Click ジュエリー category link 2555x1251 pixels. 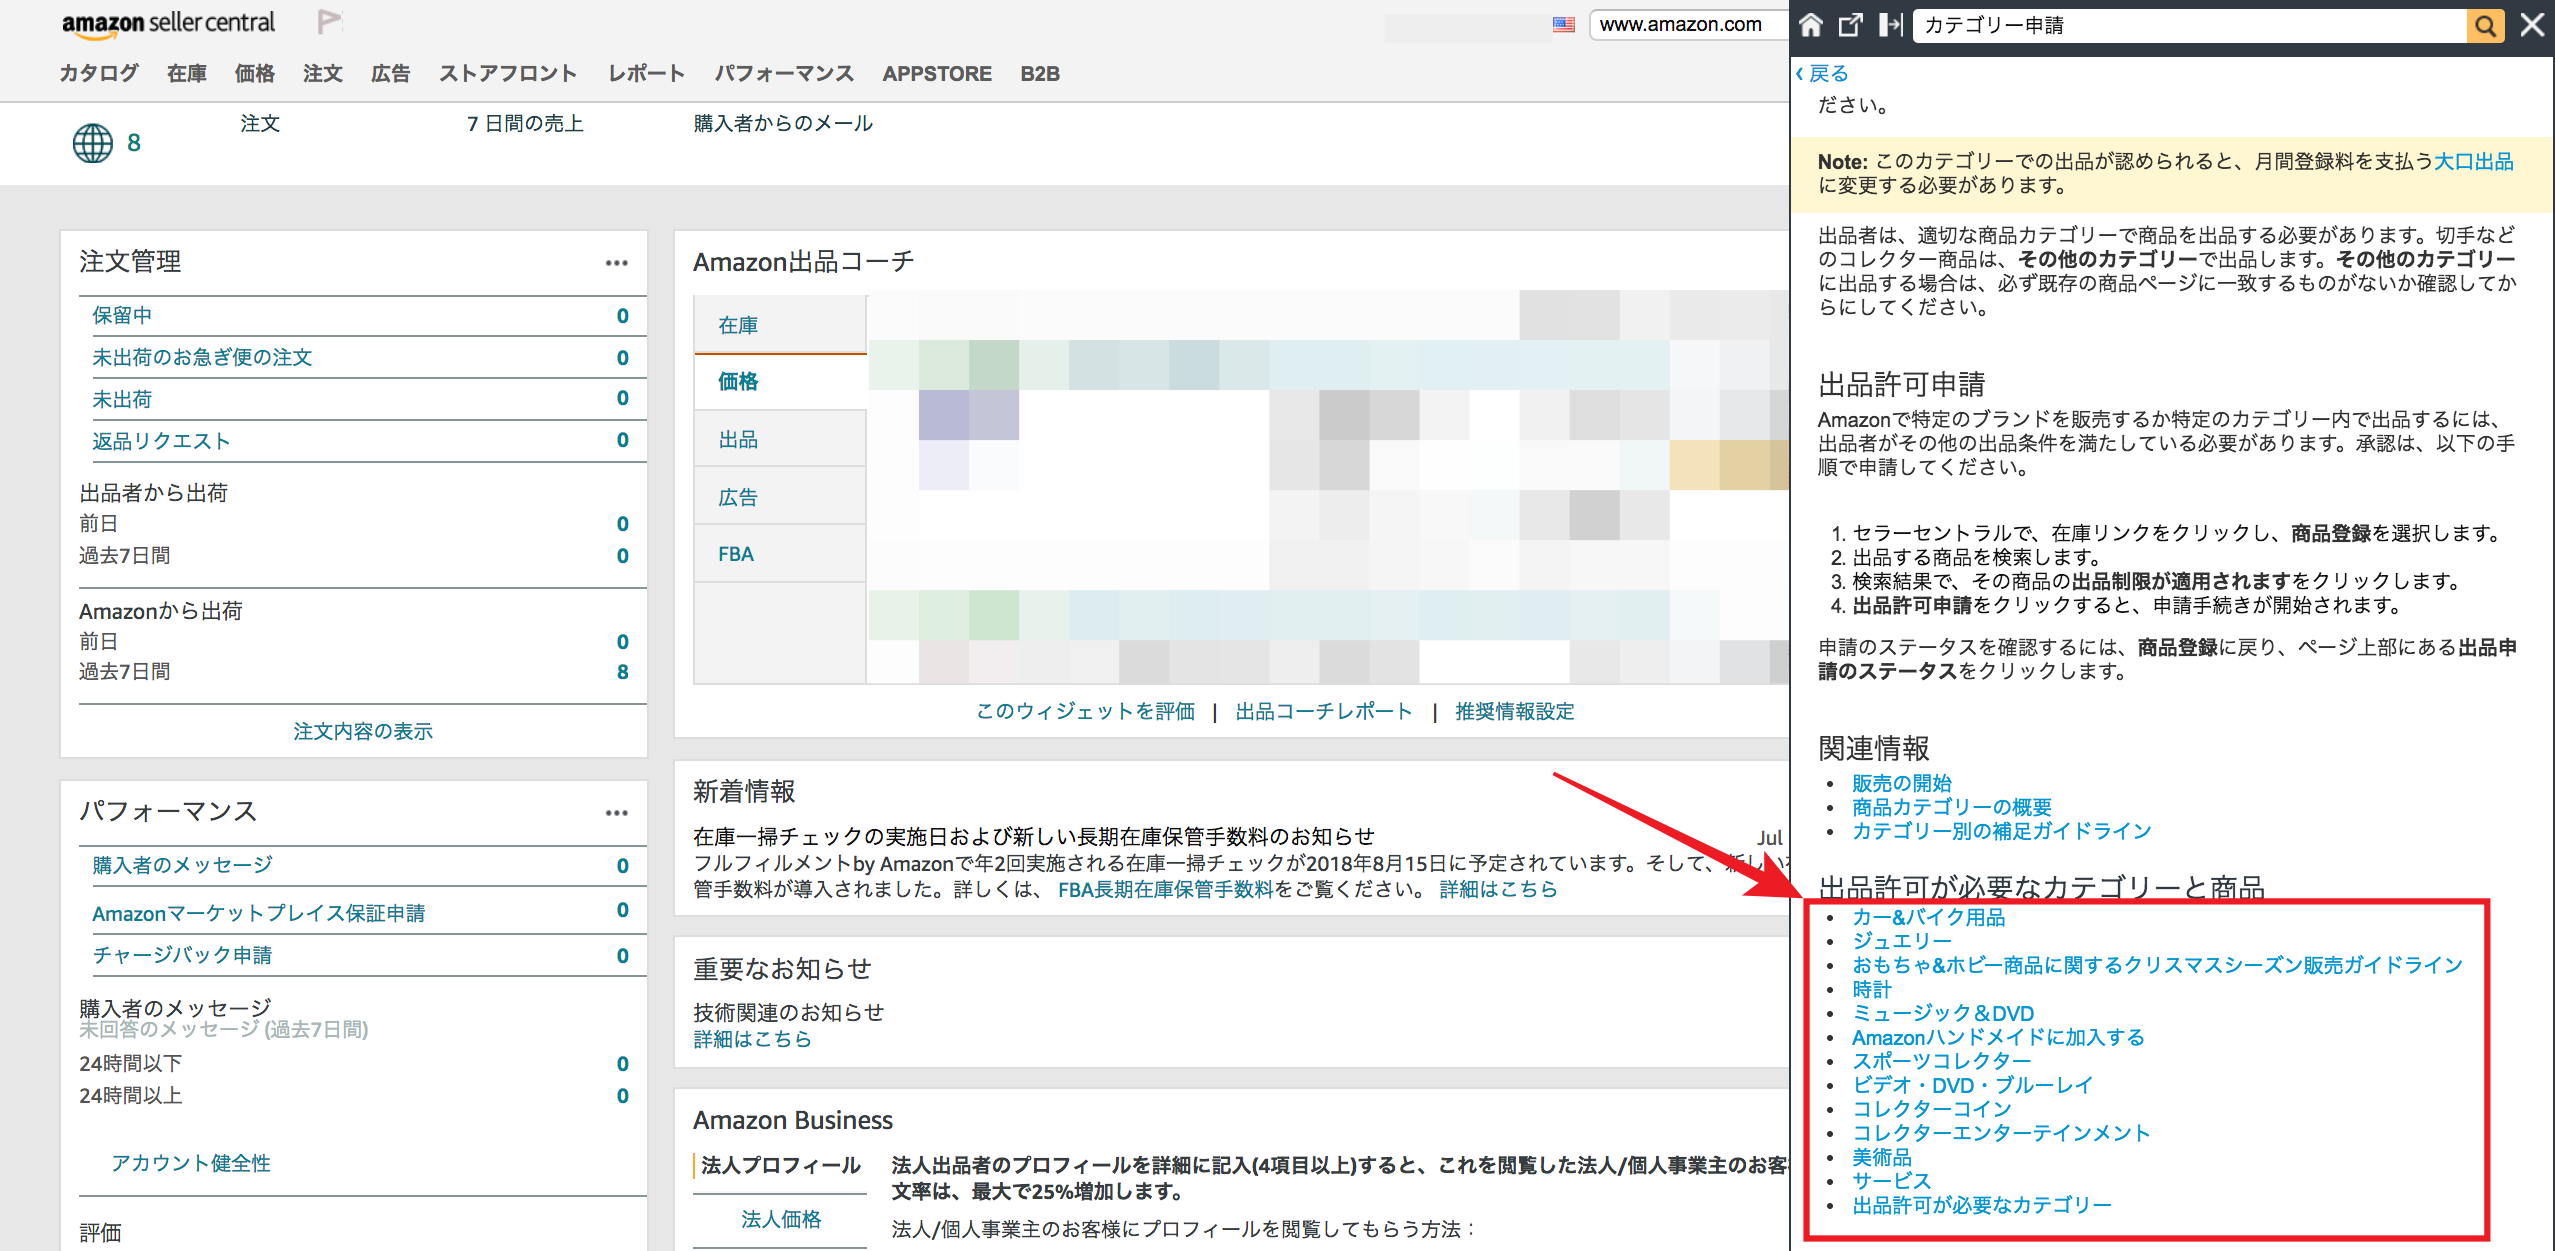tap(1902, 941)
